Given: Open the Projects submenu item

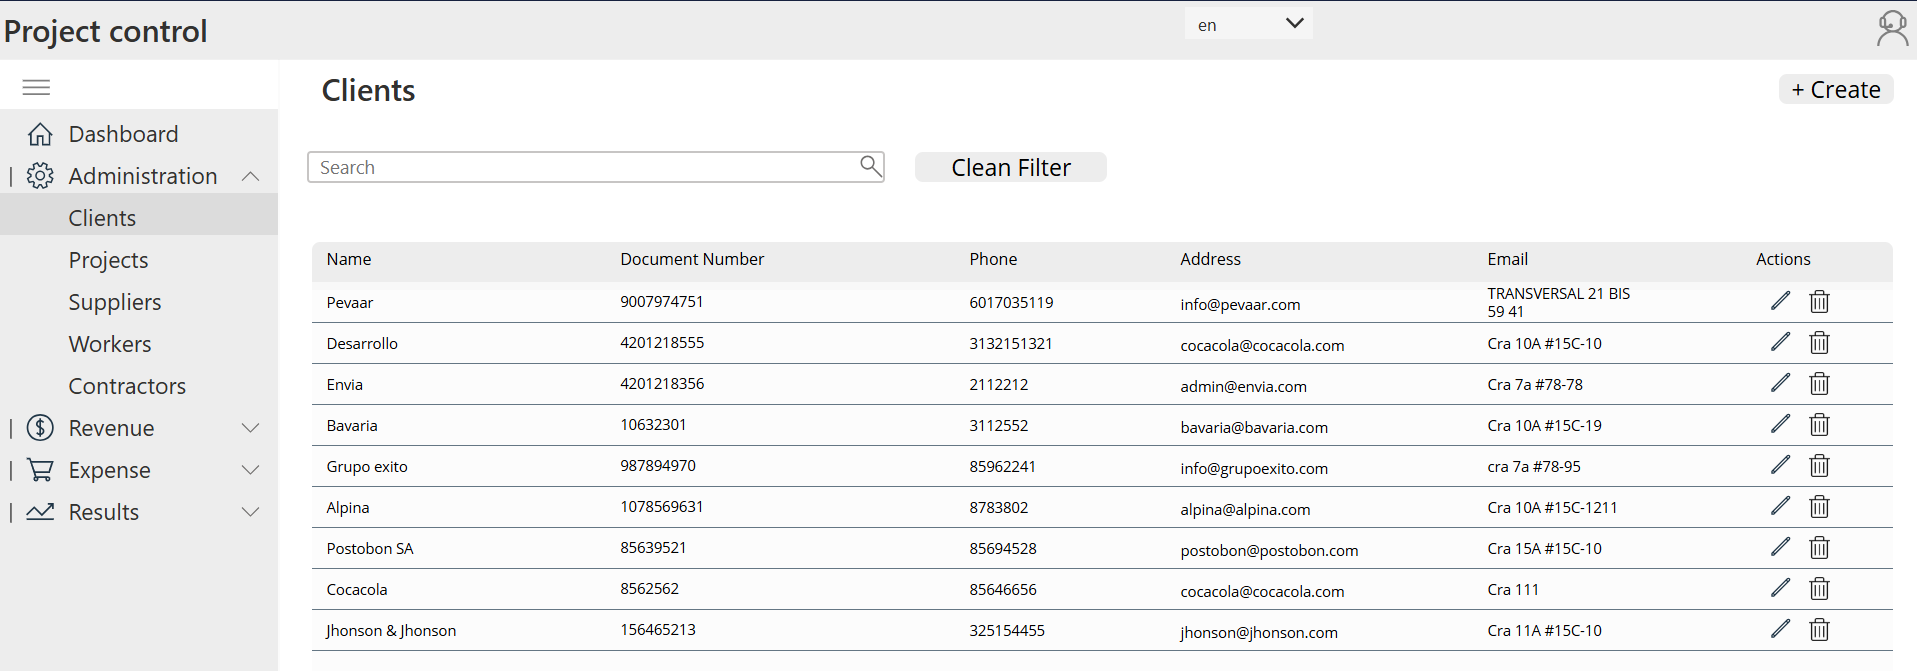Looking at the screenshot, I should pos(108,260).
